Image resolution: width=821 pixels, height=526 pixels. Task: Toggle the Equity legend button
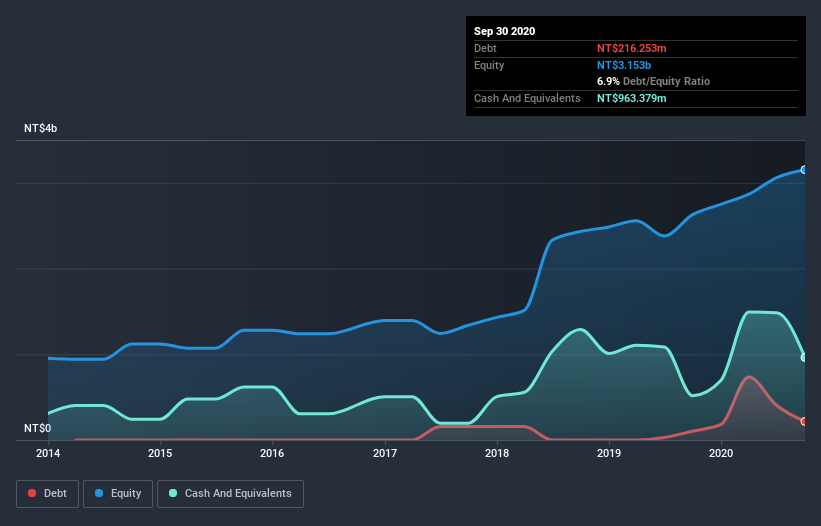point(118,494)
